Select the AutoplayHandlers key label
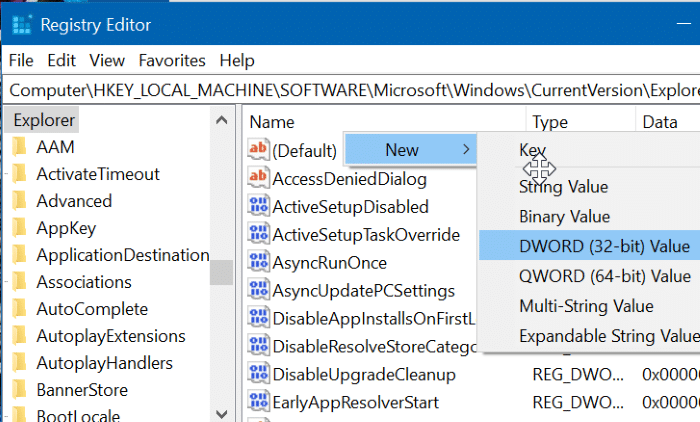This screenshot has height=422, width=700. (104, 363)
